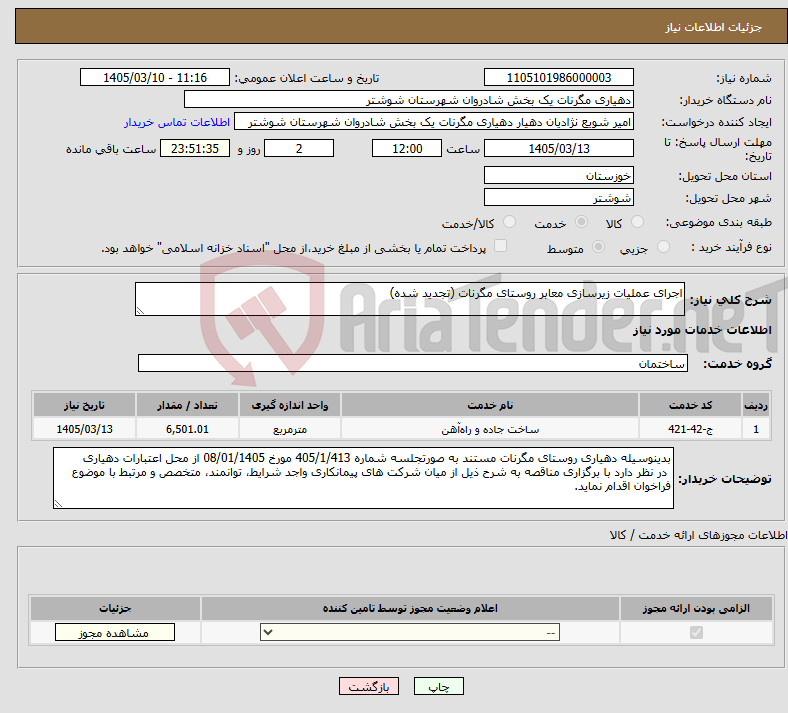Open the license status dropdown
This screenshot has width=788, height=713.
[410, 632]
